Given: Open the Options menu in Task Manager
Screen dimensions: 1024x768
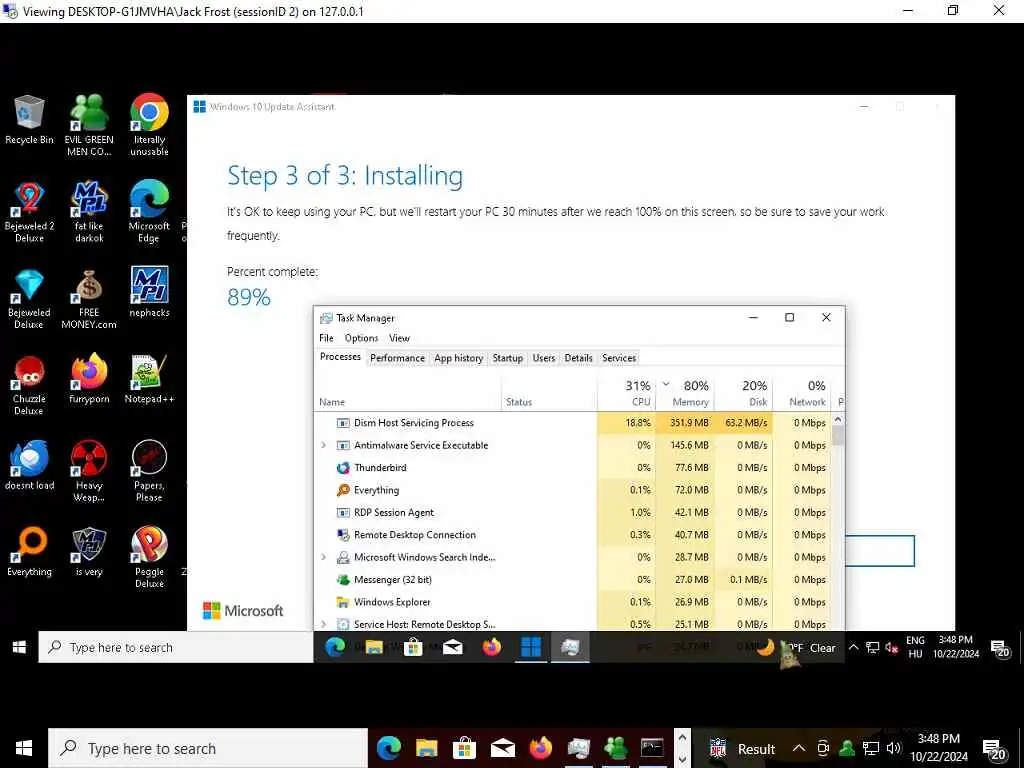Looking at the screenshot, I should coord(361,338).
